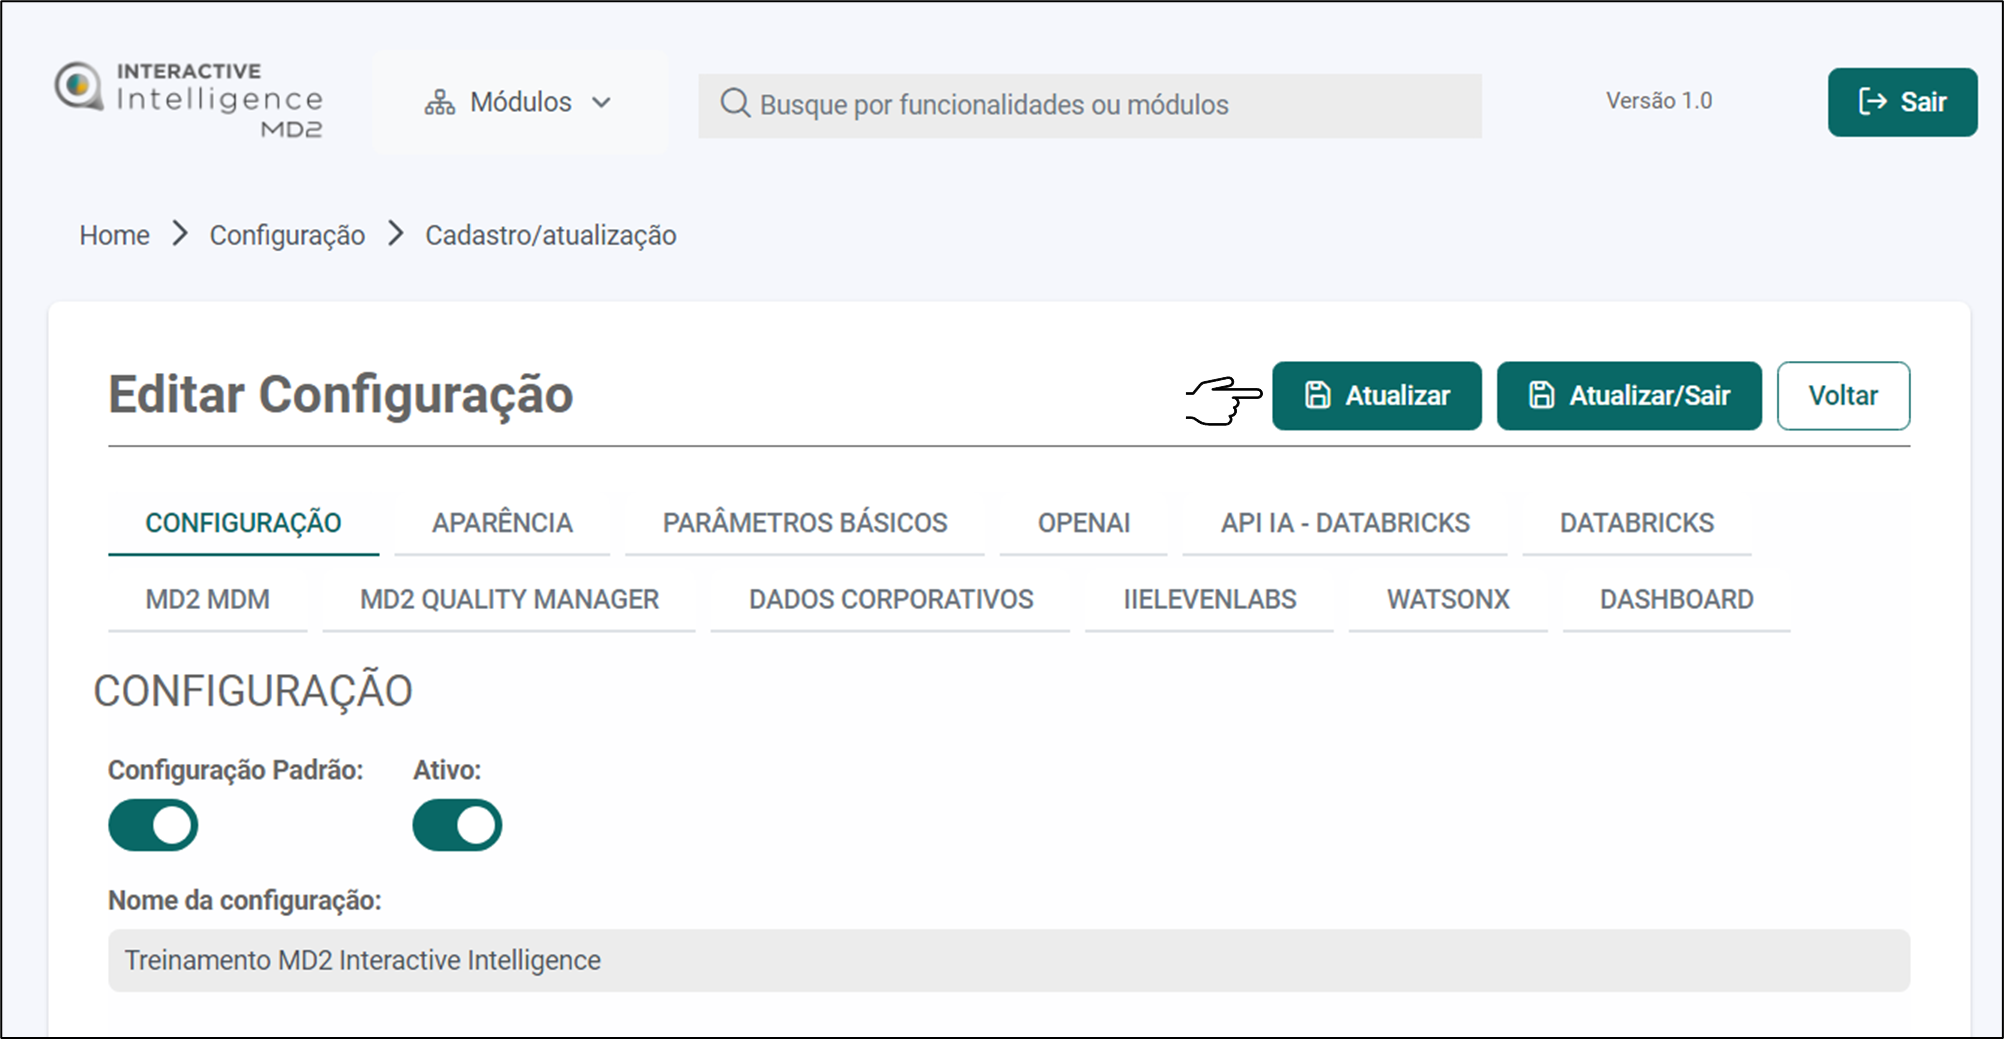Open Configuração breadcrumb link
Viewport: 2004px width, 1039px height.
[287, 235]
